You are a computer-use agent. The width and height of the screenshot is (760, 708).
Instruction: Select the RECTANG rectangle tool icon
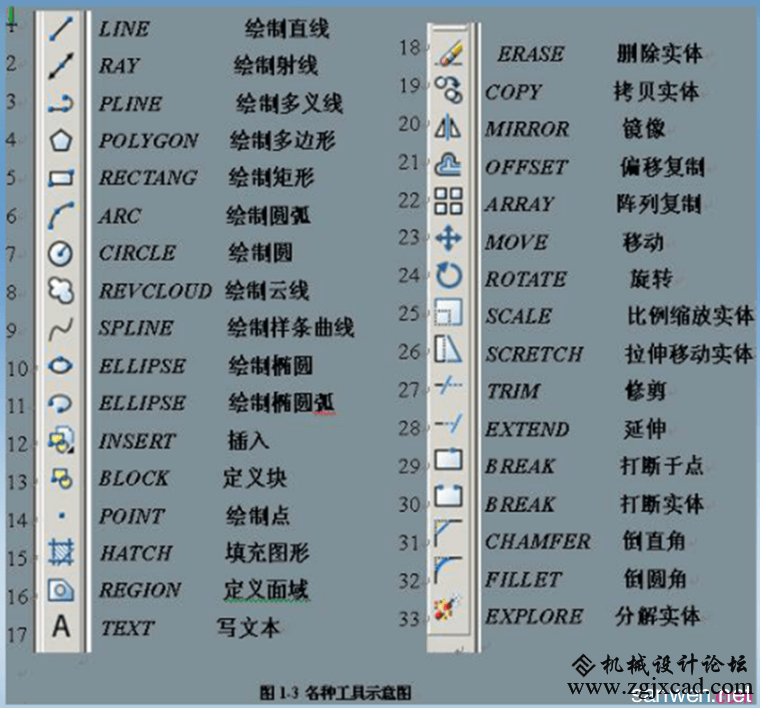coord(61,178)
